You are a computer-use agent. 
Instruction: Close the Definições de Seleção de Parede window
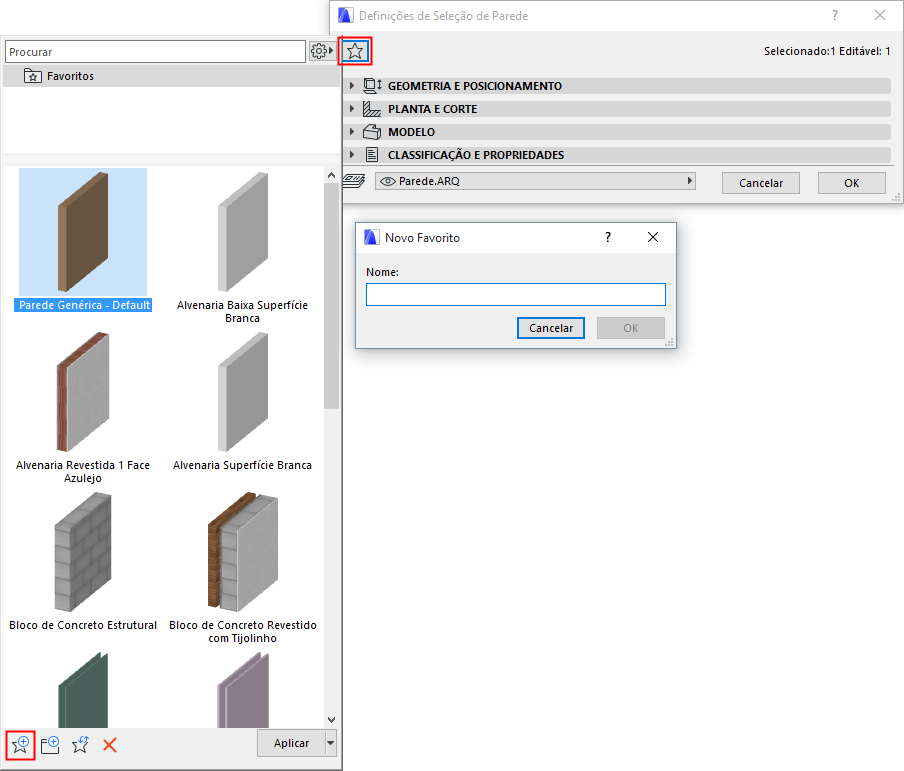point(880,15)
